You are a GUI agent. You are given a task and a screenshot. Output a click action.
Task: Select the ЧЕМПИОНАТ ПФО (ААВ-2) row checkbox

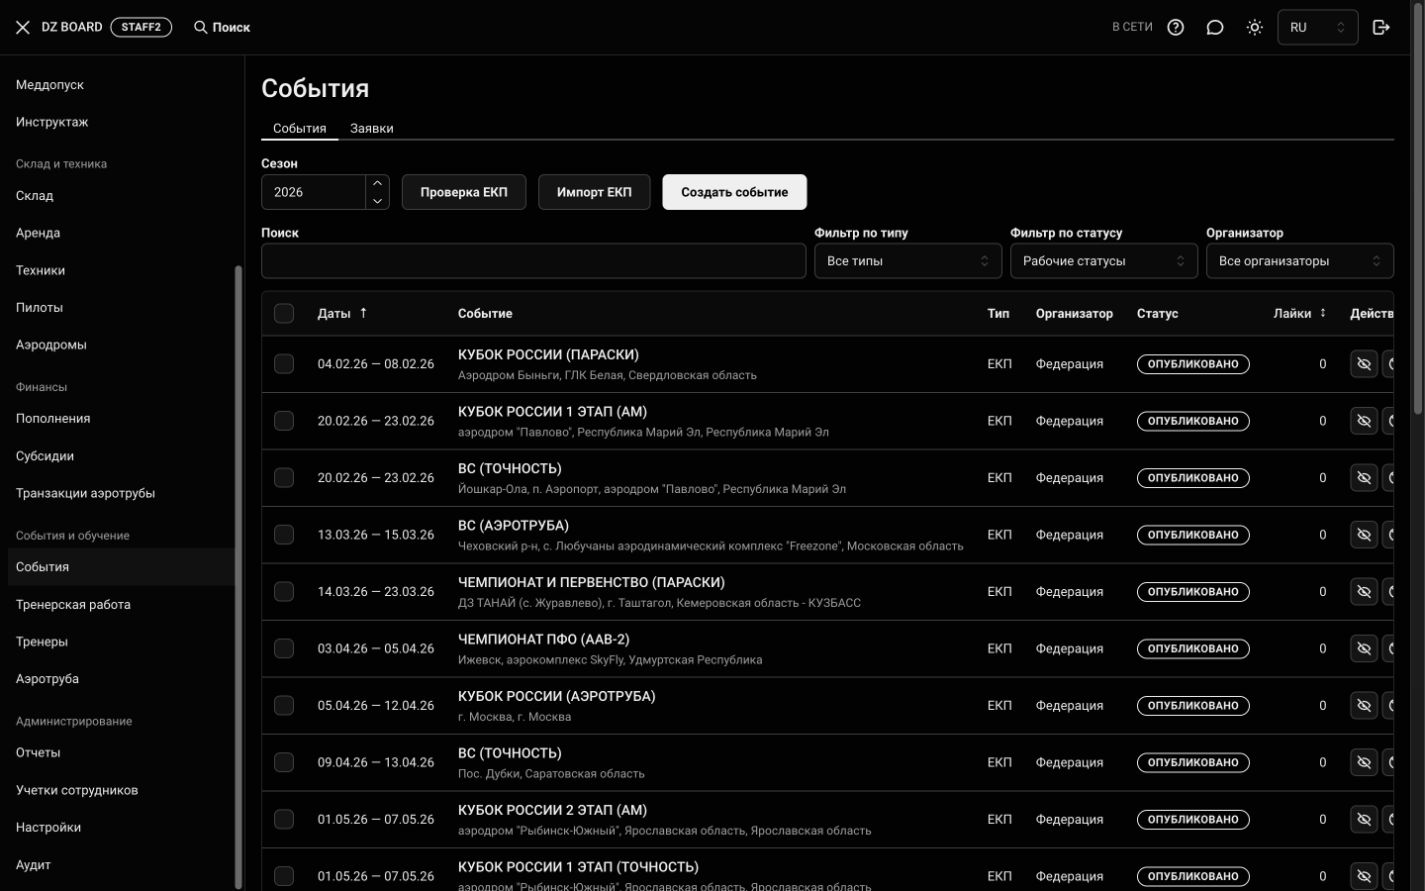284,649
